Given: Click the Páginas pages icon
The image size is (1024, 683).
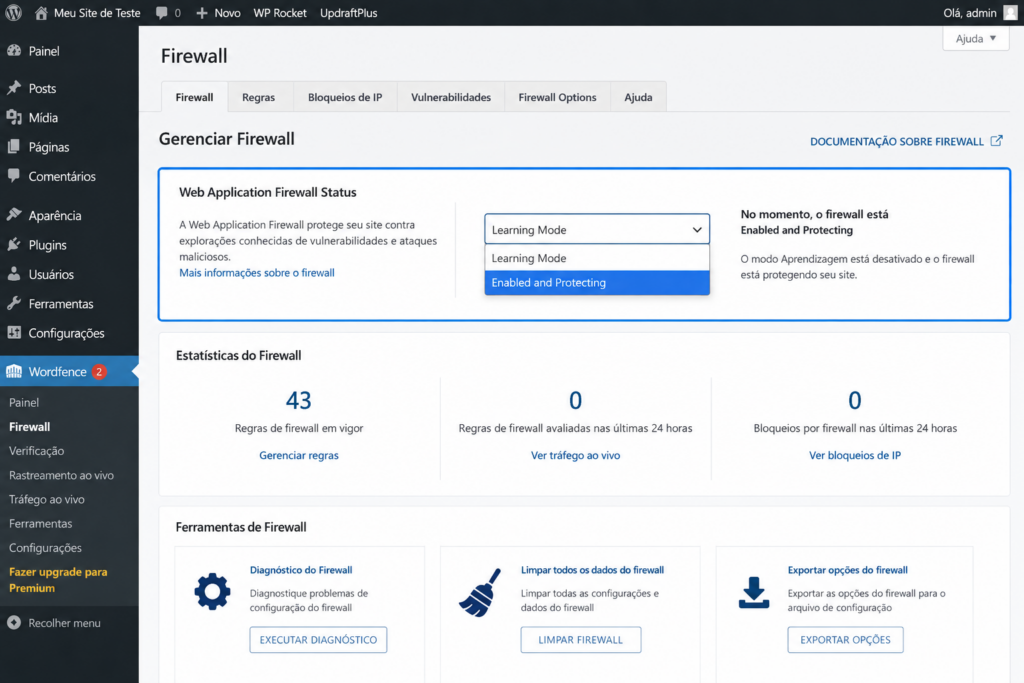Looking at the screenshot, I should point(14,147).
